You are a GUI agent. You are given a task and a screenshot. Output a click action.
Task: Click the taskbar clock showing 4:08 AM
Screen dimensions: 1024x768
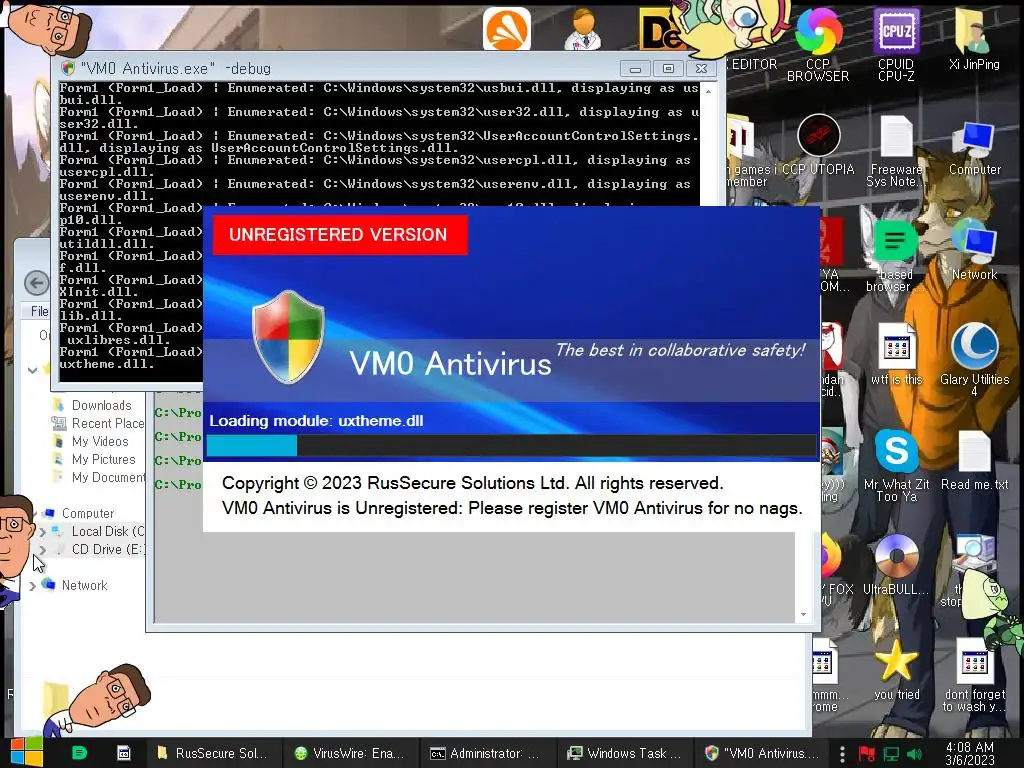[969, 753]
